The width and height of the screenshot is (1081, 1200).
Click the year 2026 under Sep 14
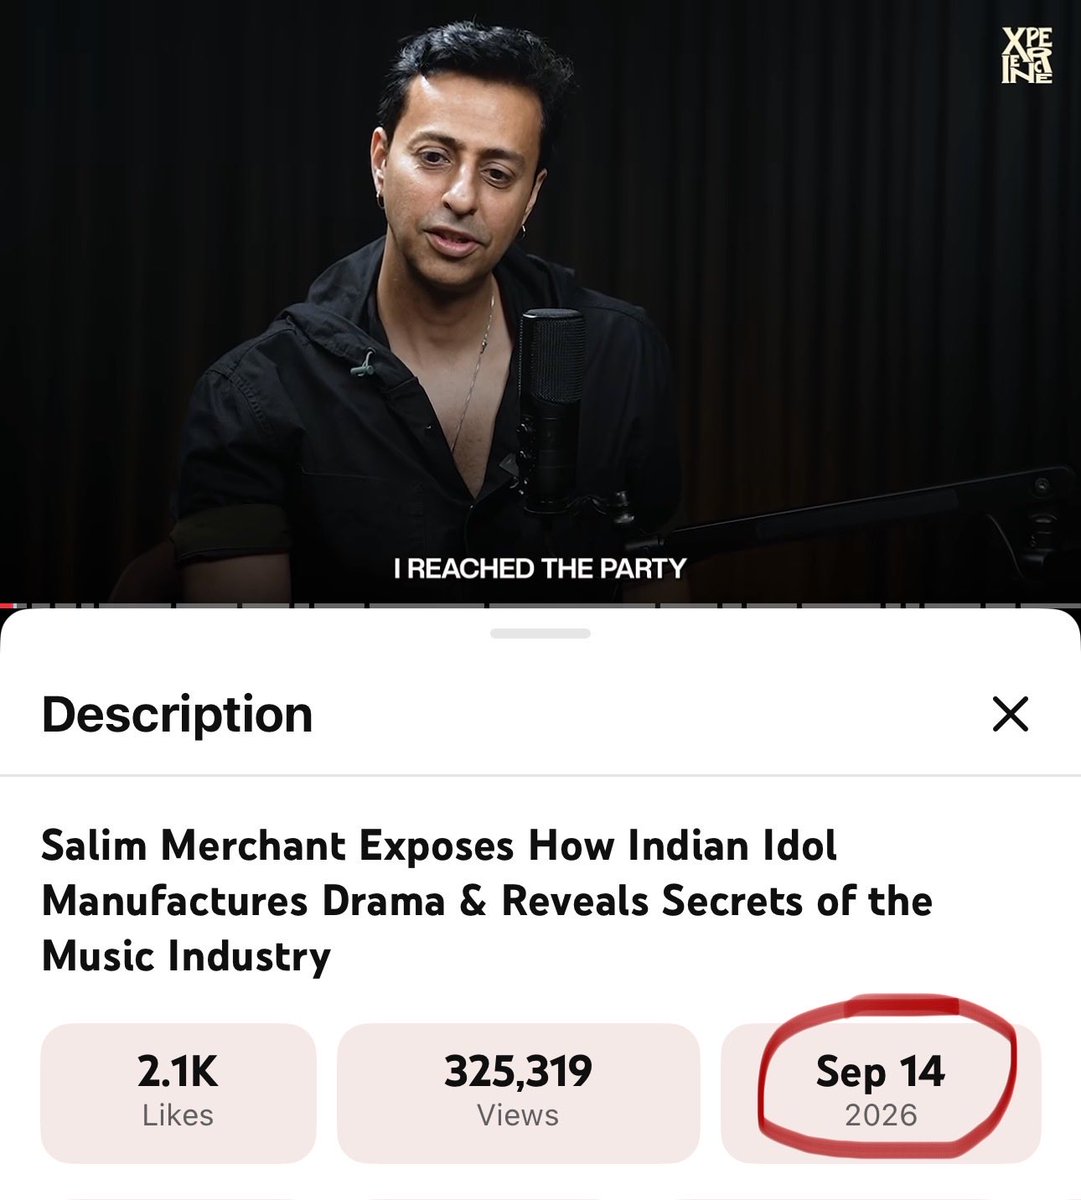click(x=881, y=1115)
